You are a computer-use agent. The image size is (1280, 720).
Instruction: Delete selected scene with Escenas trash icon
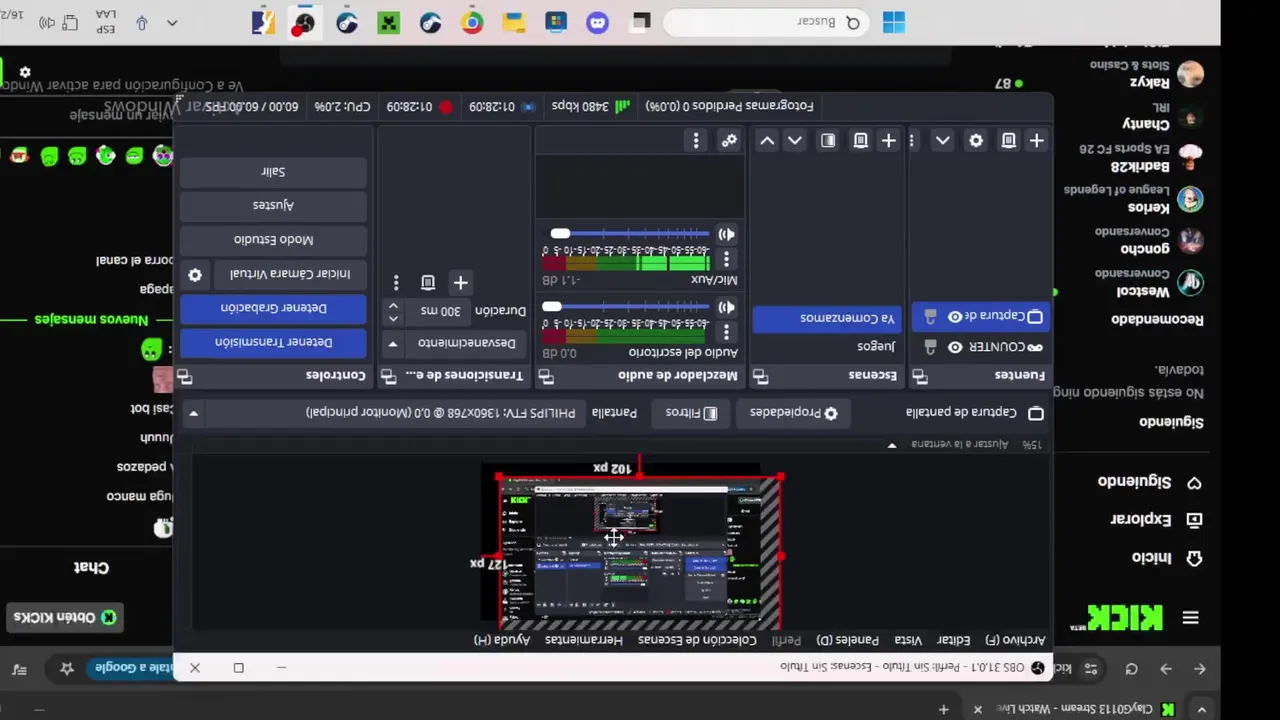click(860, 141)
